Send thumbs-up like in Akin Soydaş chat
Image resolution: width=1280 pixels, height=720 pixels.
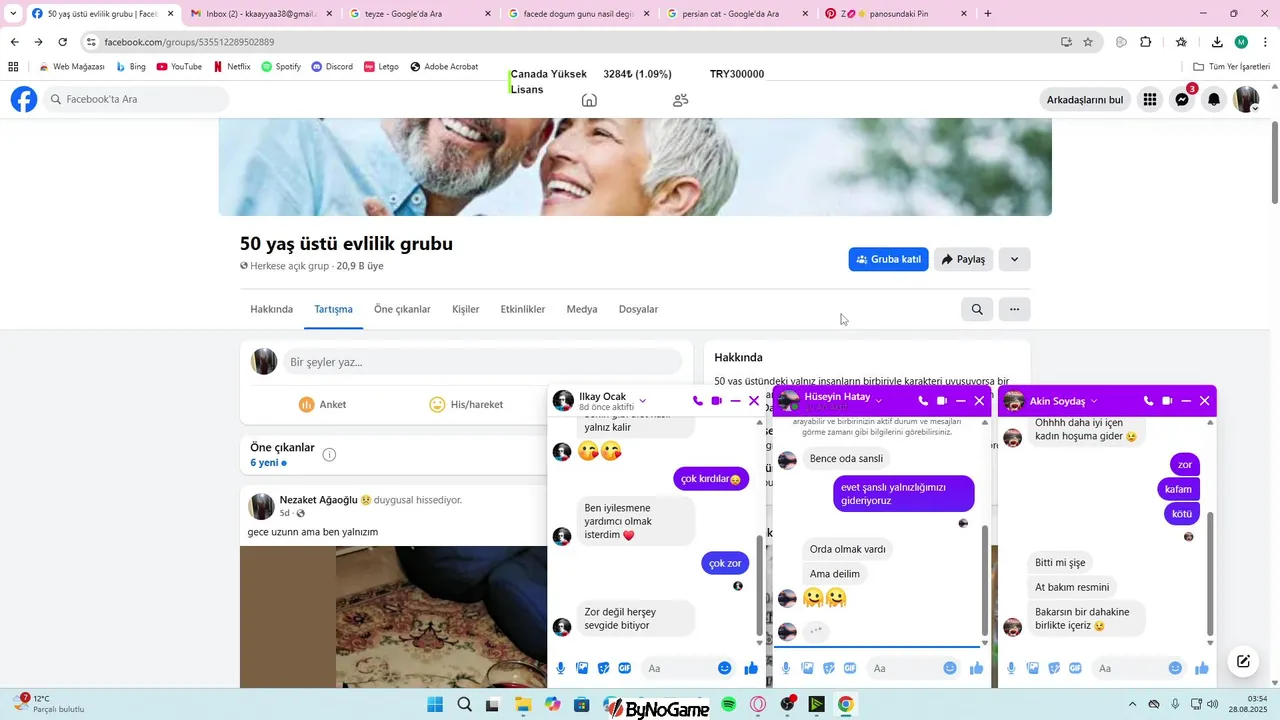1202,668
